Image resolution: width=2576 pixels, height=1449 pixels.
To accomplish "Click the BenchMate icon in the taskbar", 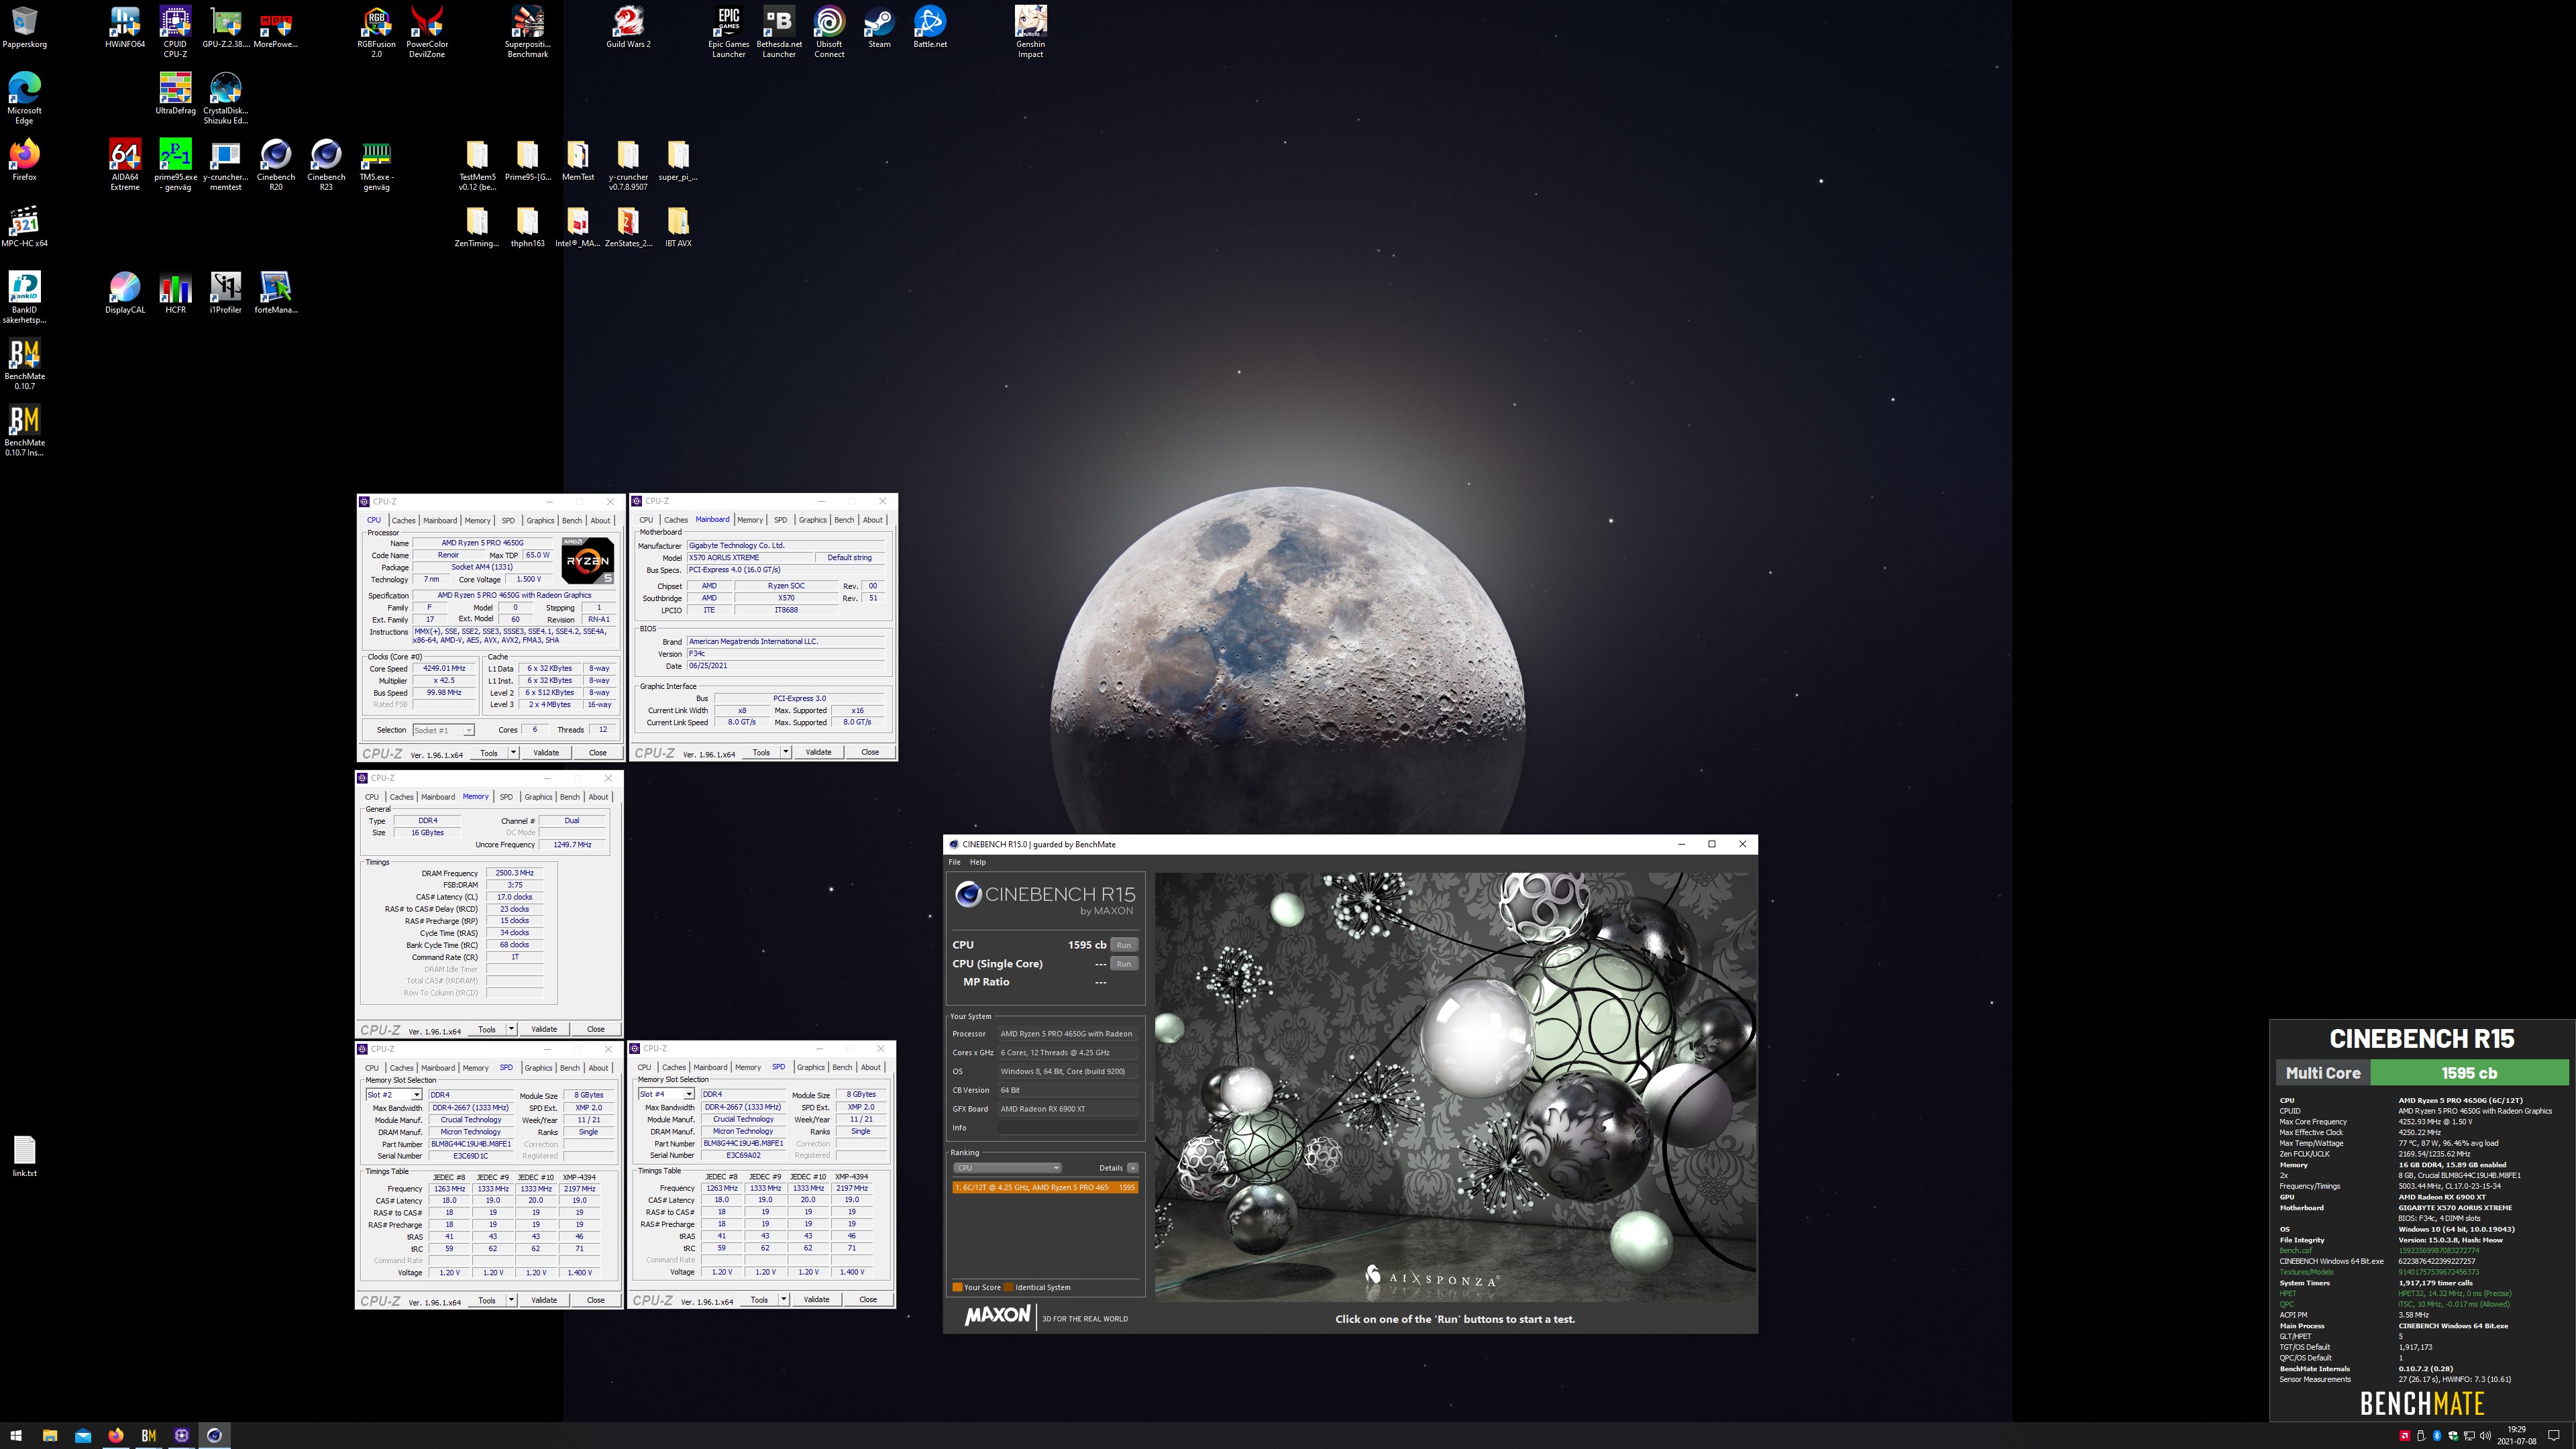I will point(148,1435).
